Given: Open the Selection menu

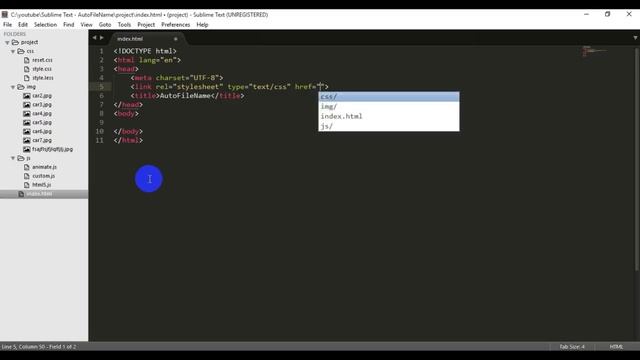Looking at the screenshot, I should coord(45,25).
